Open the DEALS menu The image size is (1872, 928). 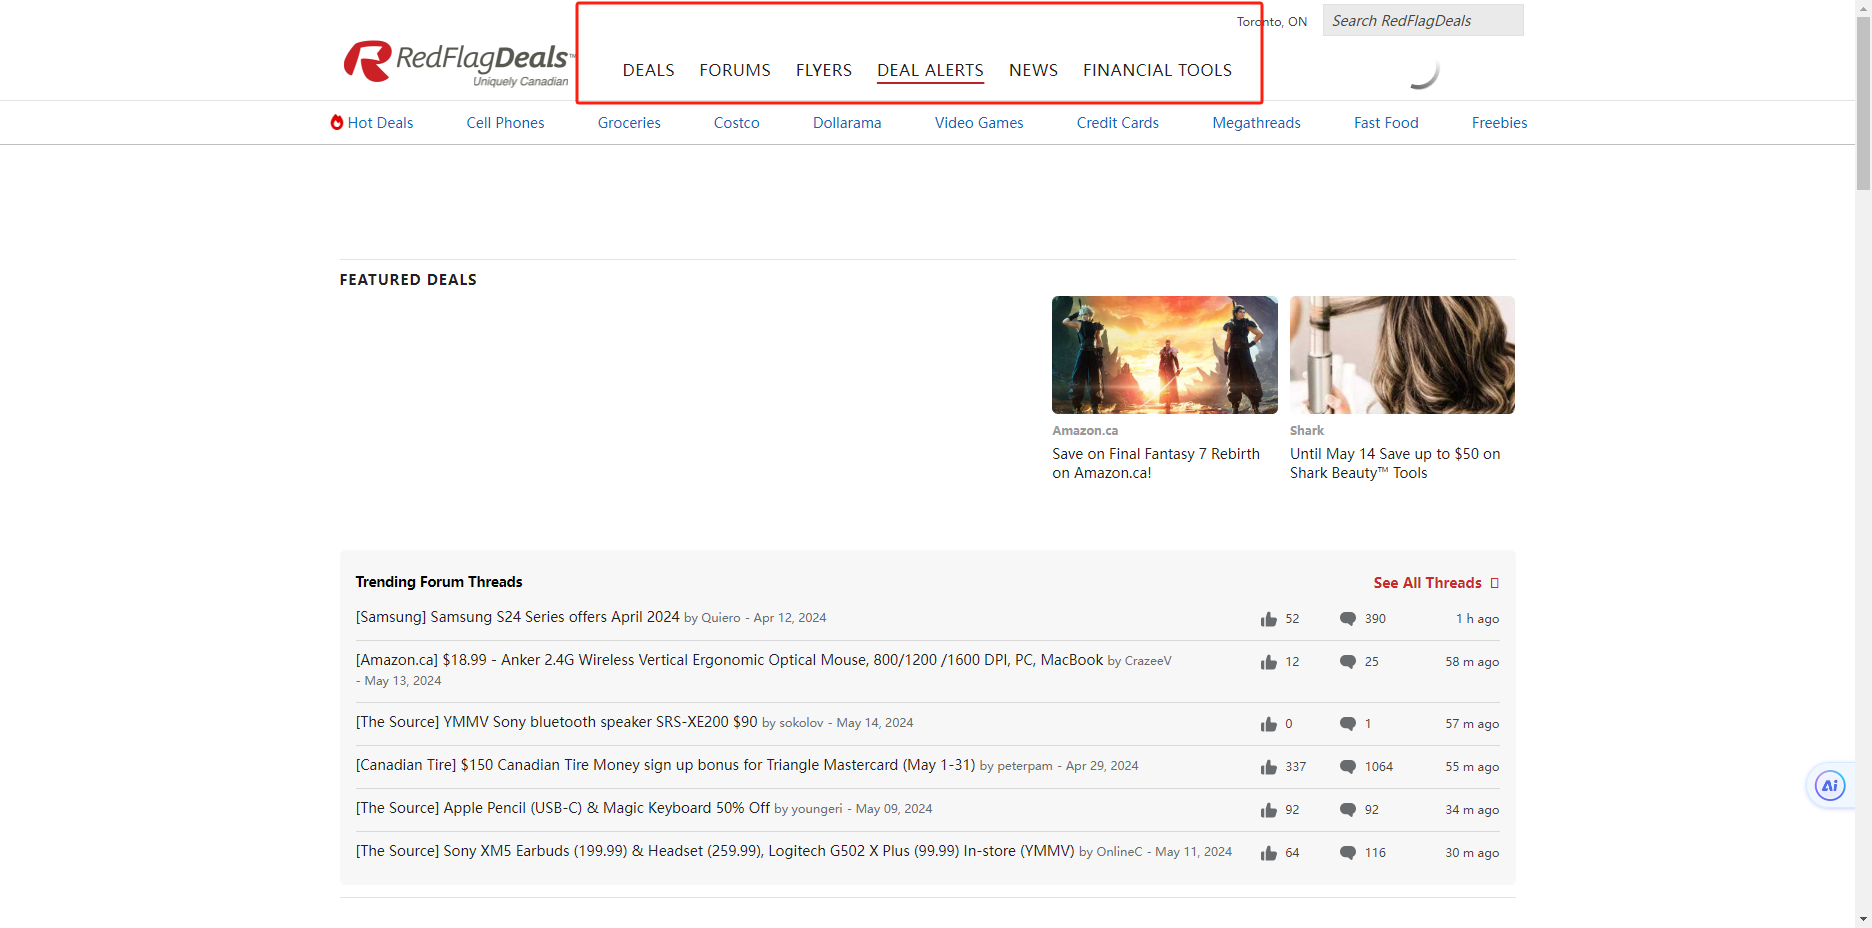pos(648,70)
